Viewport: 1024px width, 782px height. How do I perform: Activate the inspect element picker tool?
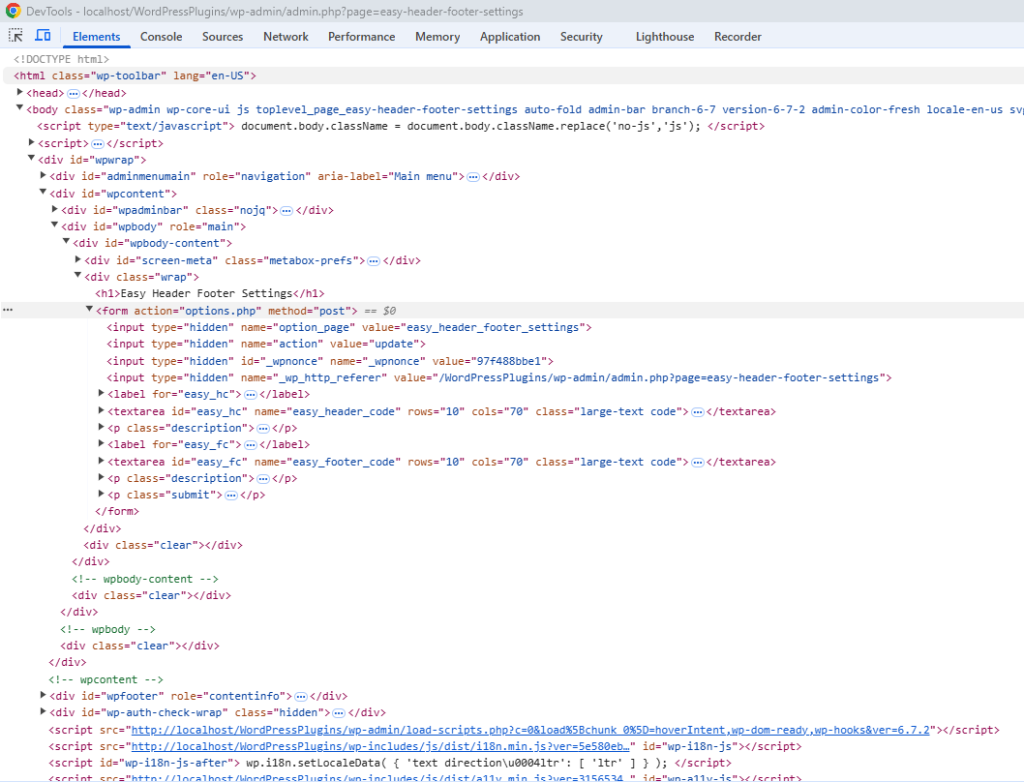[x=16, y=36]
